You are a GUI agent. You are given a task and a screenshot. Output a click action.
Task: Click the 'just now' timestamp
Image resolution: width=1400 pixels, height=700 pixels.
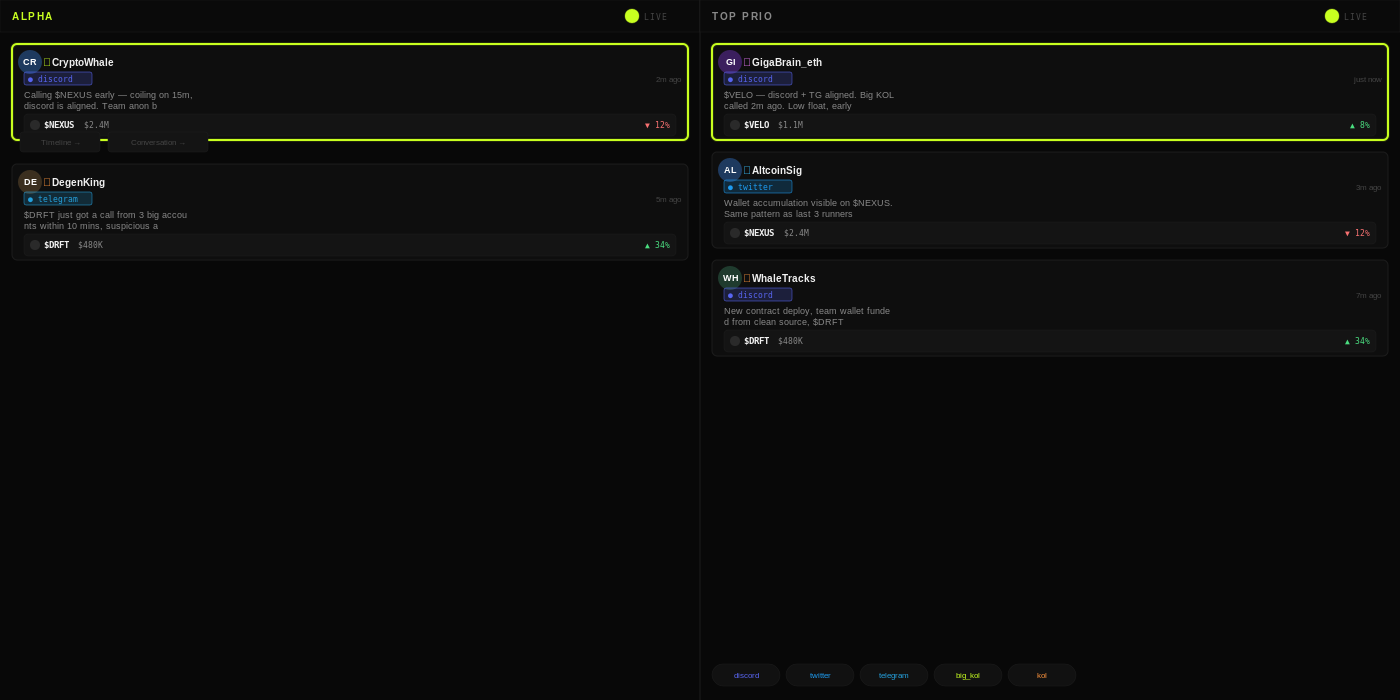pos(1368,79)
